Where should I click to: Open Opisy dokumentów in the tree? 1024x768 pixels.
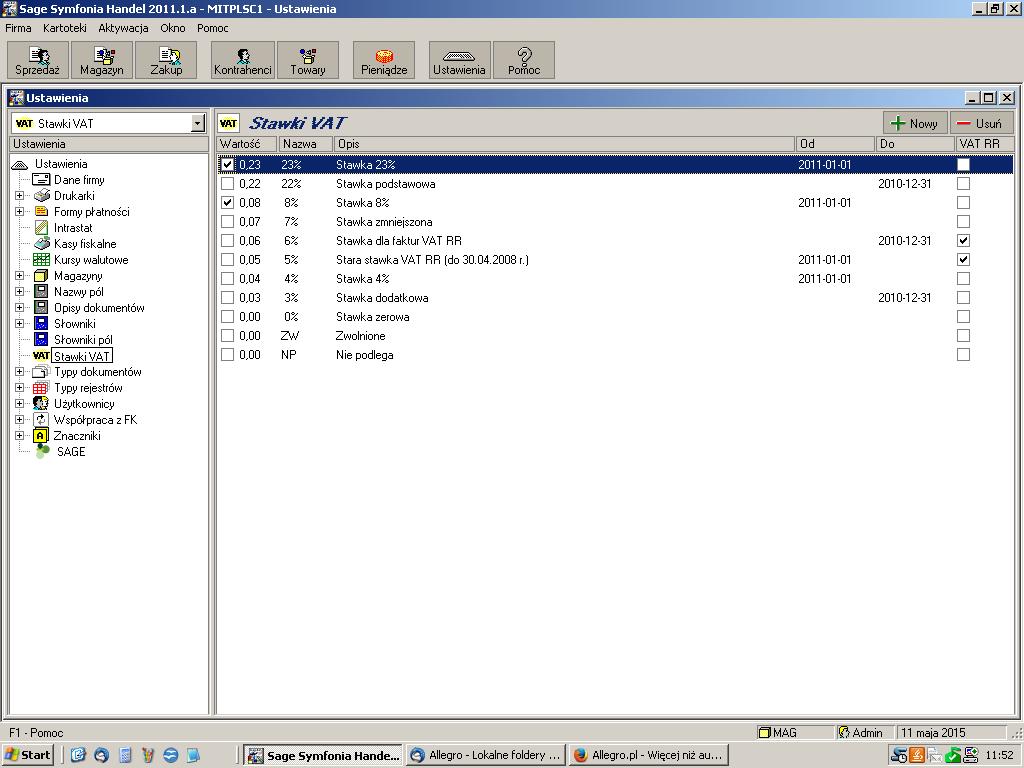(99, 308)
